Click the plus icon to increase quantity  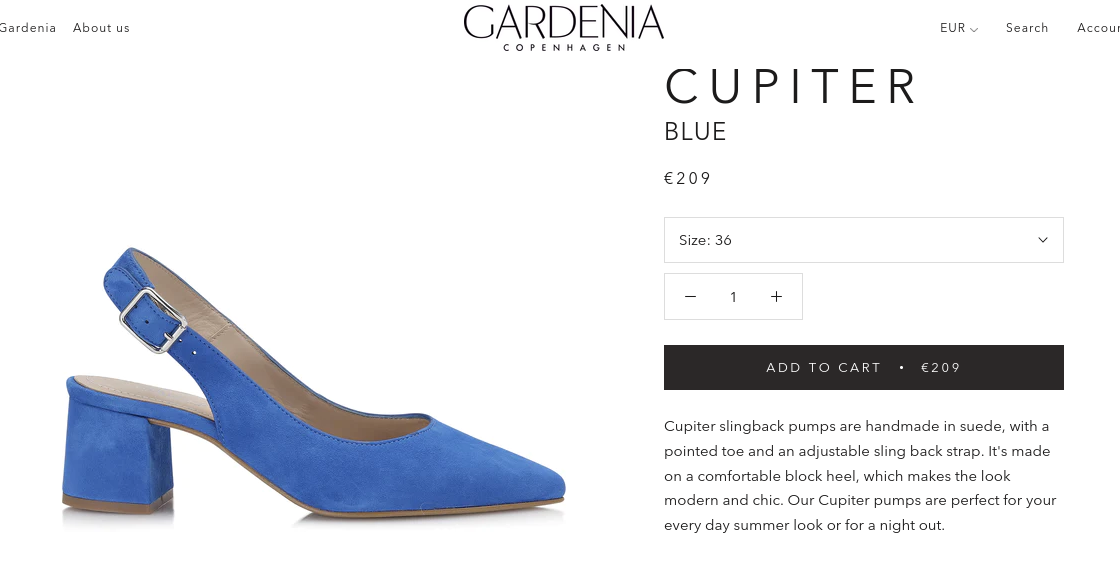tap(776, 296)
